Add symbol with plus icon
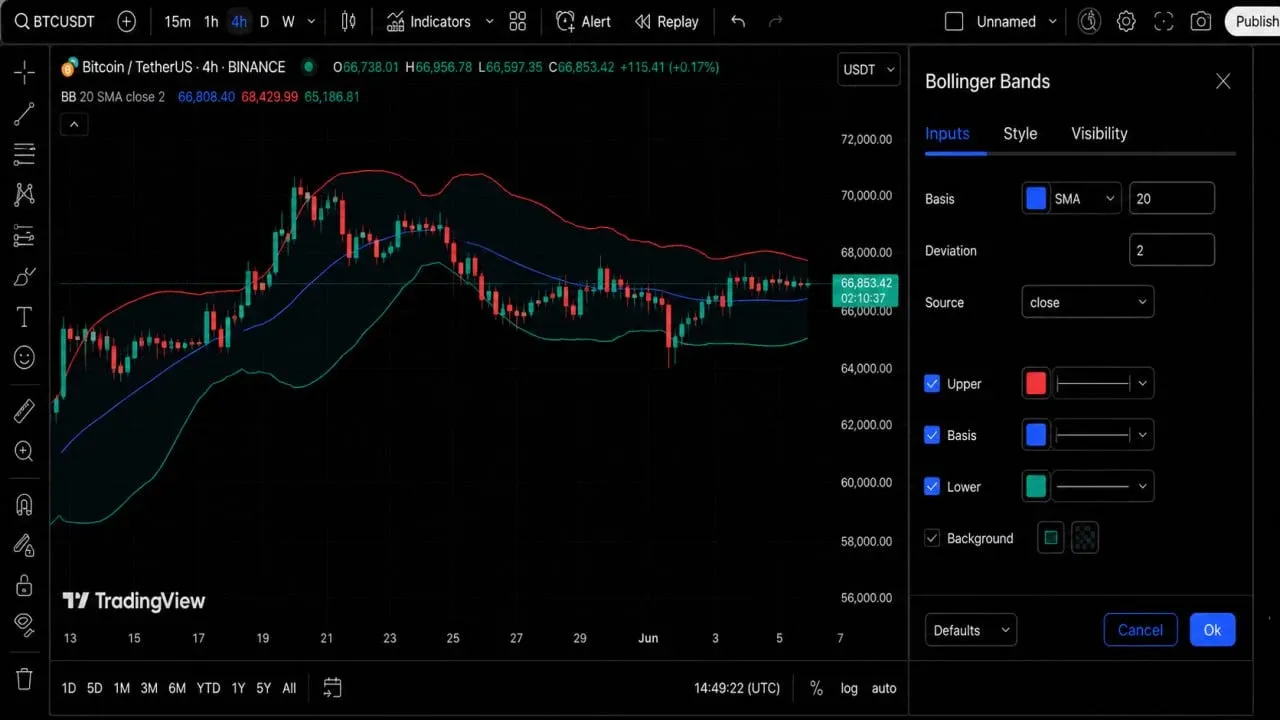1280x720 pixels. tap(126, 21)
